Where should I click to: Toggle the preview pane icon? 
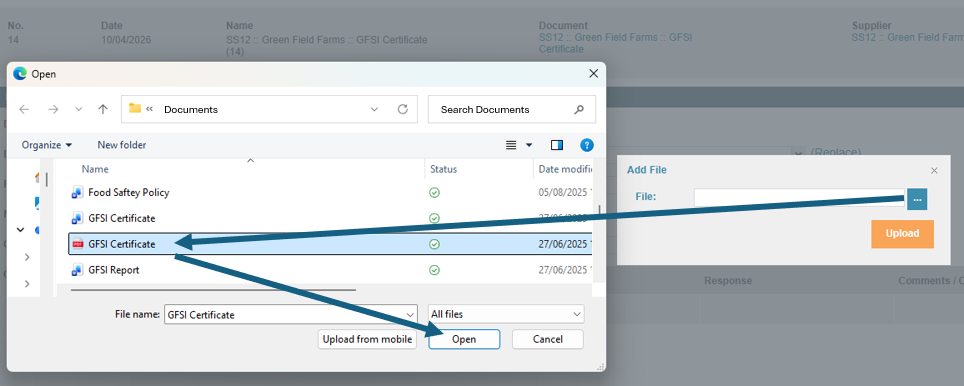pos(557,145)
